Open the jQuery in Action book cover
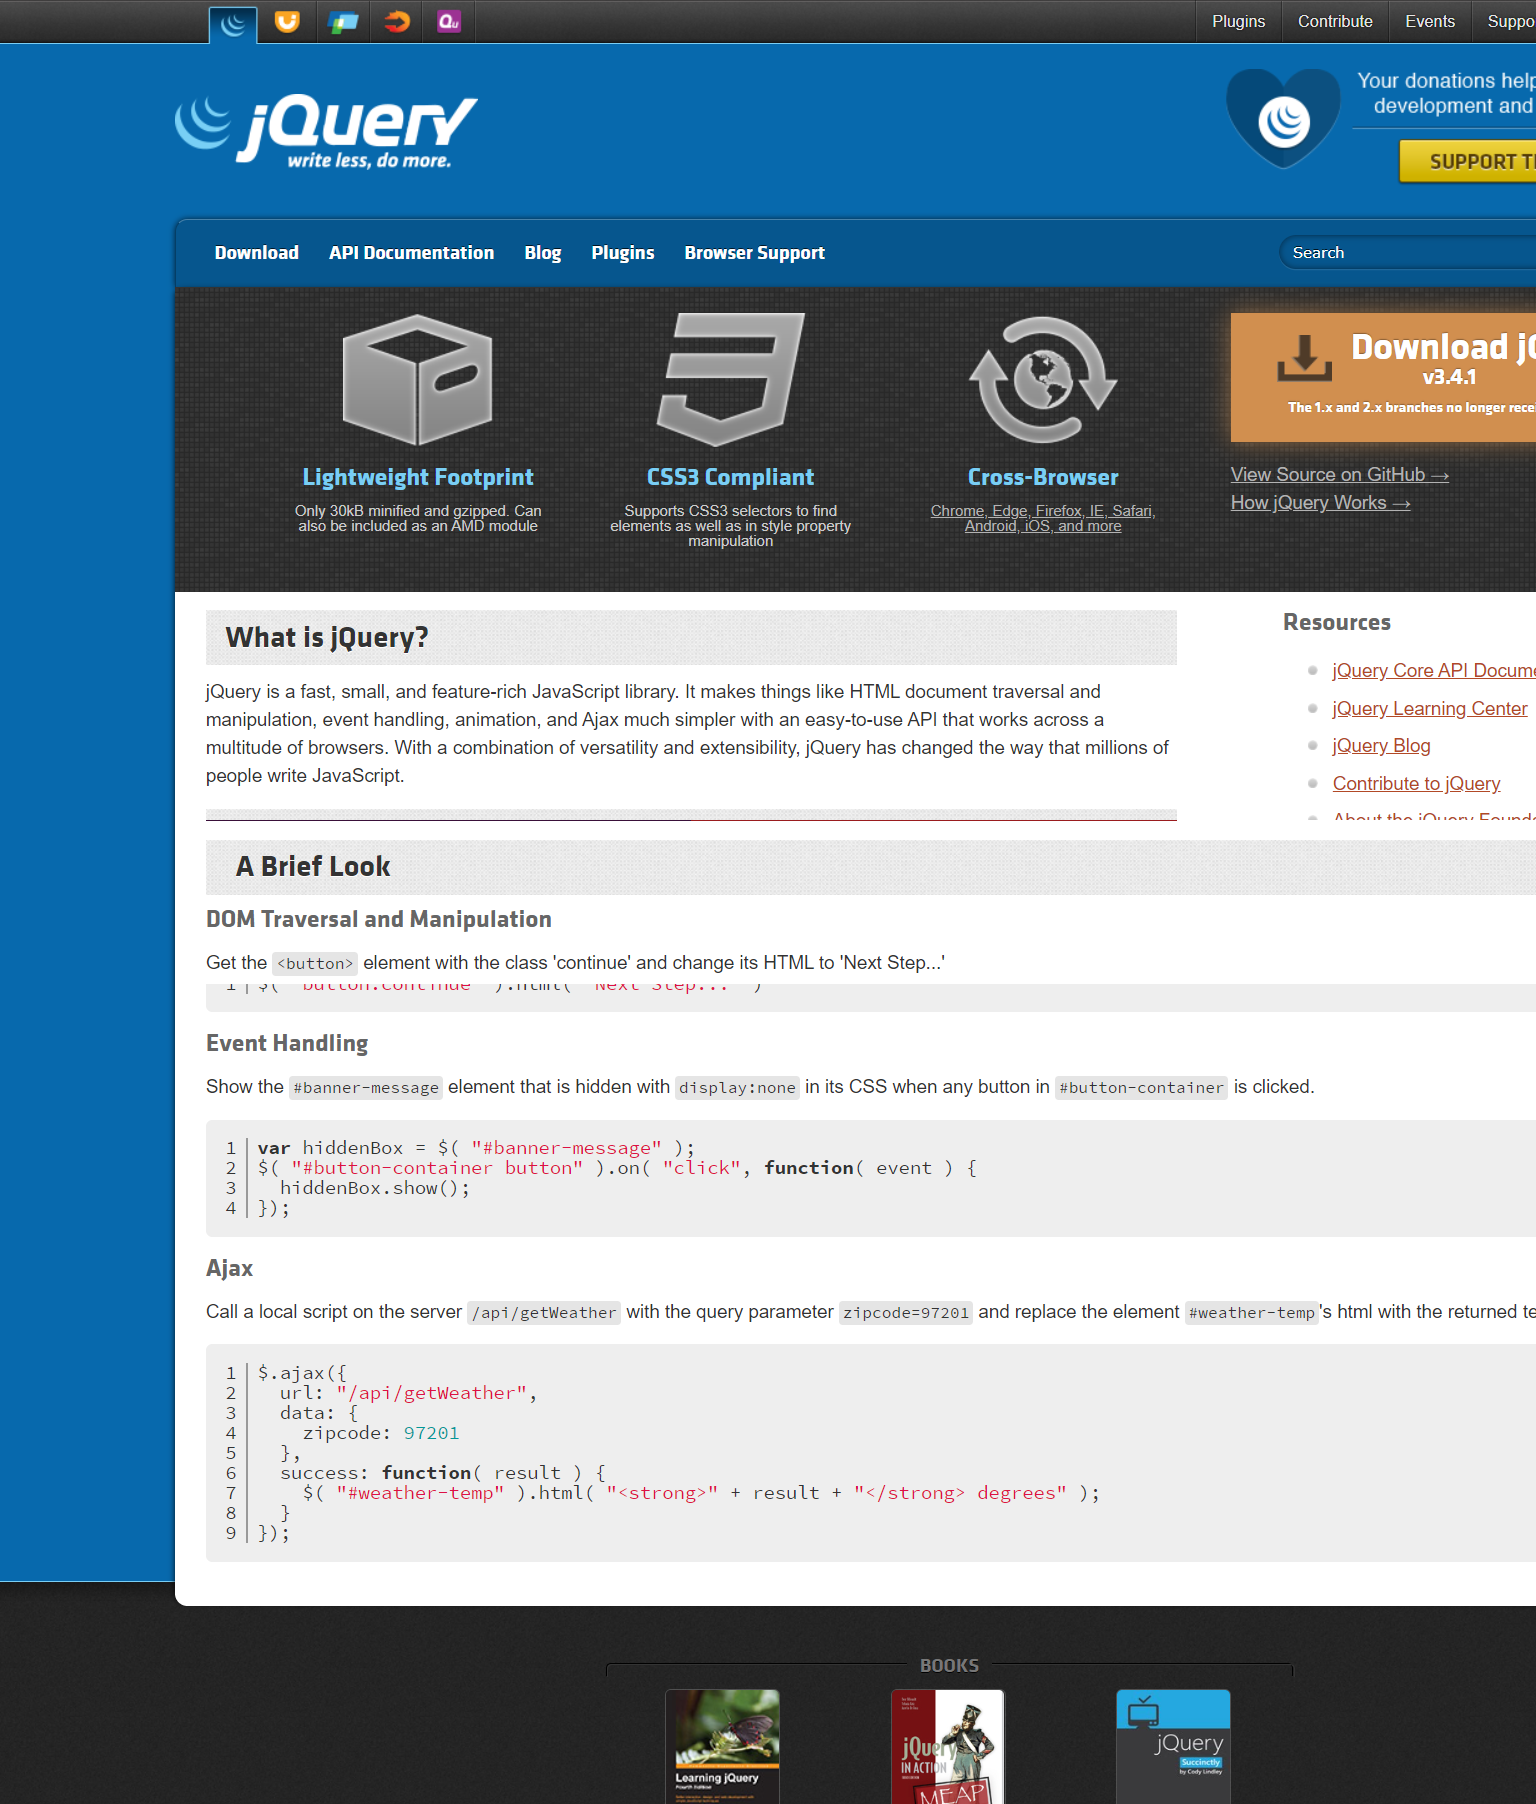The width and height of the screenshot is (1536, 1804). (x=947, y=1746)
